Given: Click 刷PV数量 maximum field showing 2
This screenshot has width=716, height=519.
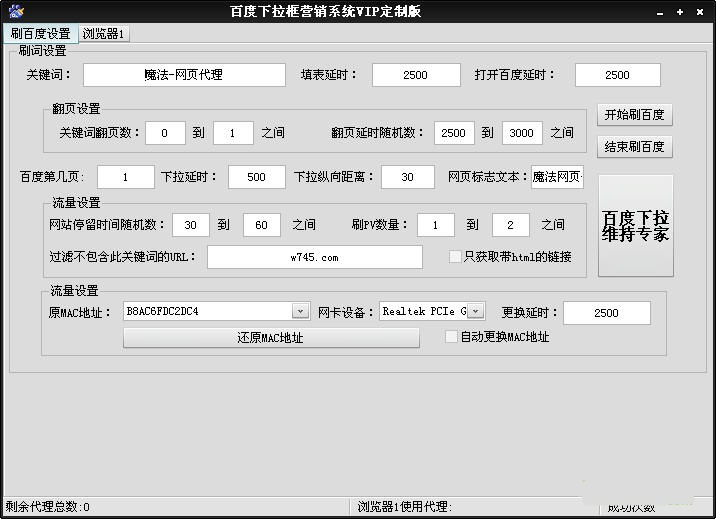Looking at the screenshot, I should click(511, 225).
